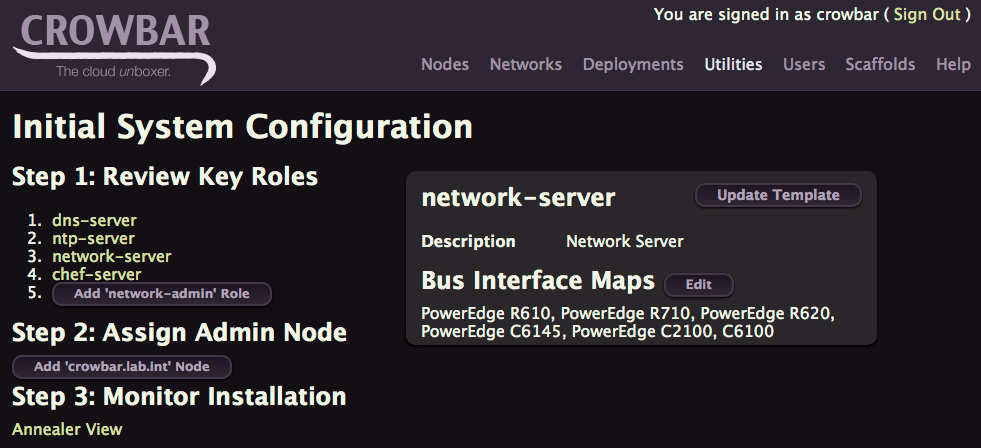Open the Utilities menu

[733, 64]
